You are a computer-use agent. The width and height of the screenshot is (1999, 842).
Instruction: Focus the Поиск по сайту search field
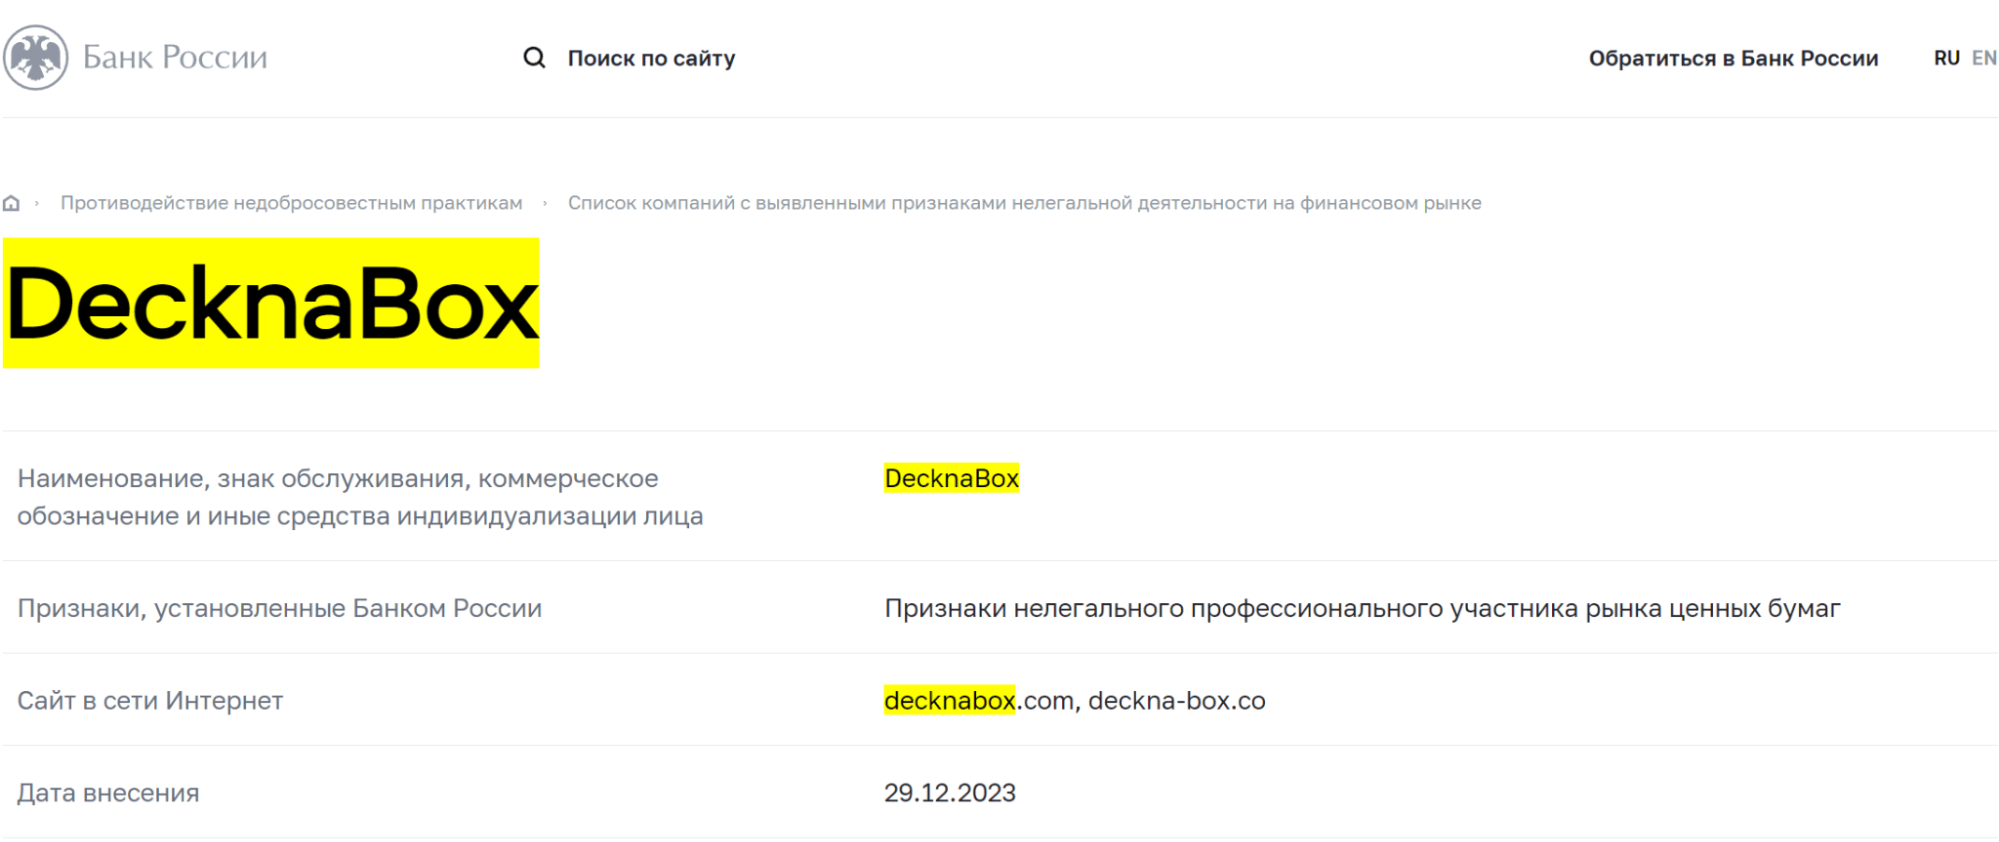651,58
